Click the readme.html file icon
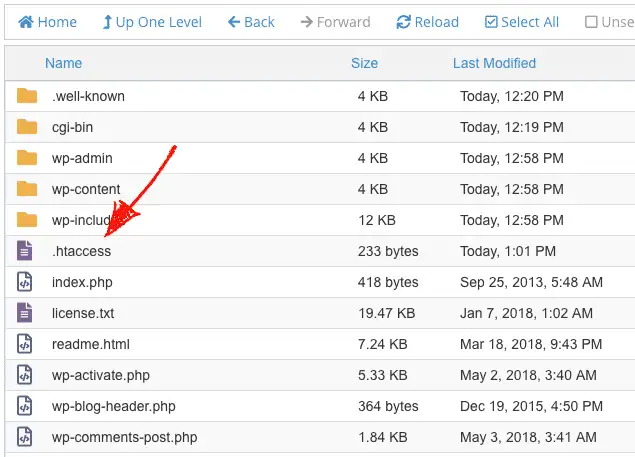 (25, 344)
